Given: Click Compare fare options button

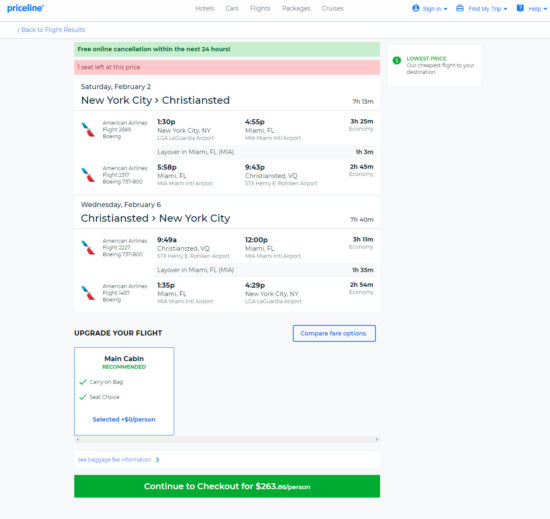Looking at the screenshot, I should pos(334,333).
